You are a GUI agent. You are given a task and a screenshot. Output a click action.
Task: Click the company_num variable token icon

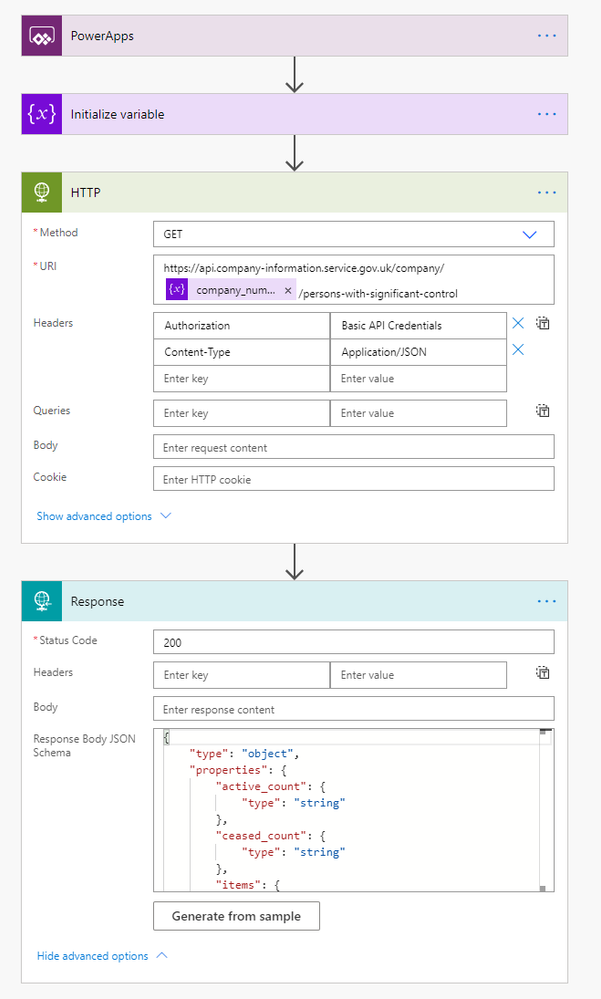pyautogui.click(x=177, y=289)
